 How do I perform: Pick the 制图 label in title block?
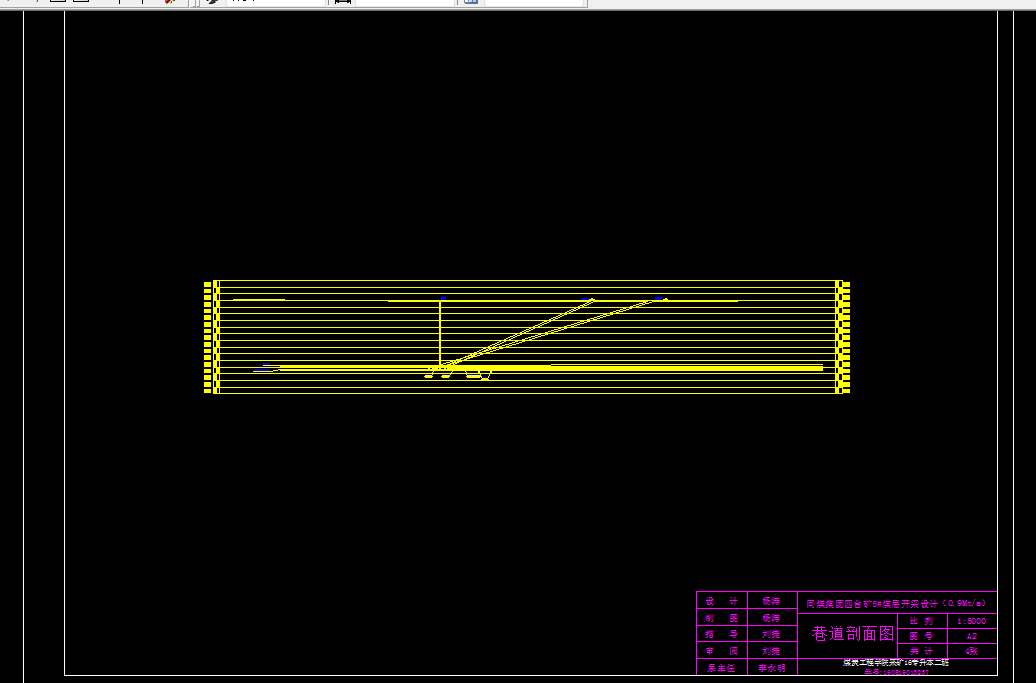coord(722,618)
